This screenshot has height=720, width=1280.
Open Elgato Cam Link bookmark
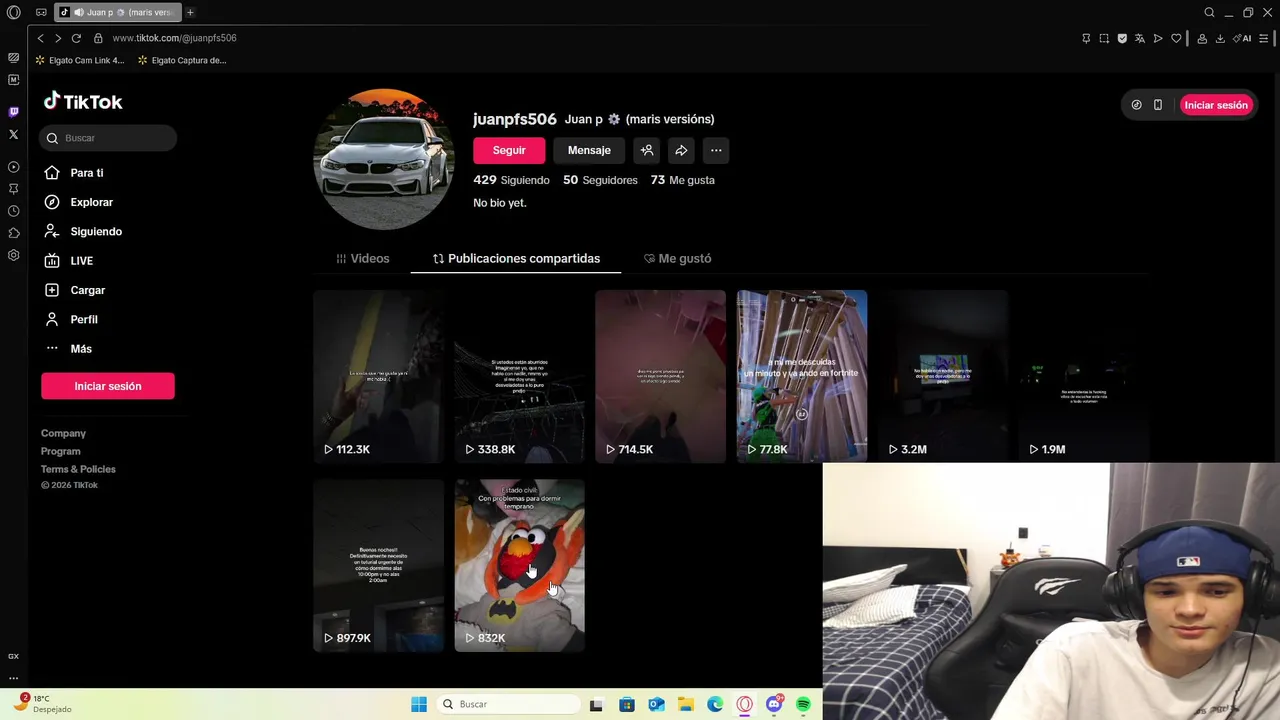coord(80,60)
